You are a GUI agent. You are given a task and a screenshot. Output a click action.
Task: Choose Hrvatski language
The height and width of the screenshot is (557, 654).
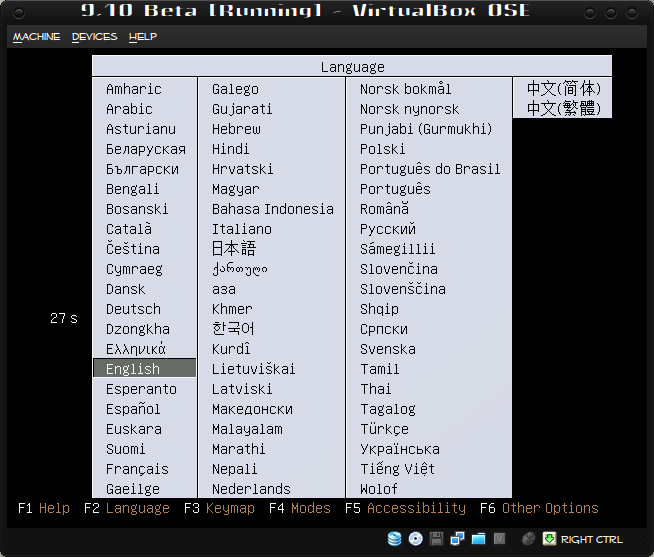243,169
